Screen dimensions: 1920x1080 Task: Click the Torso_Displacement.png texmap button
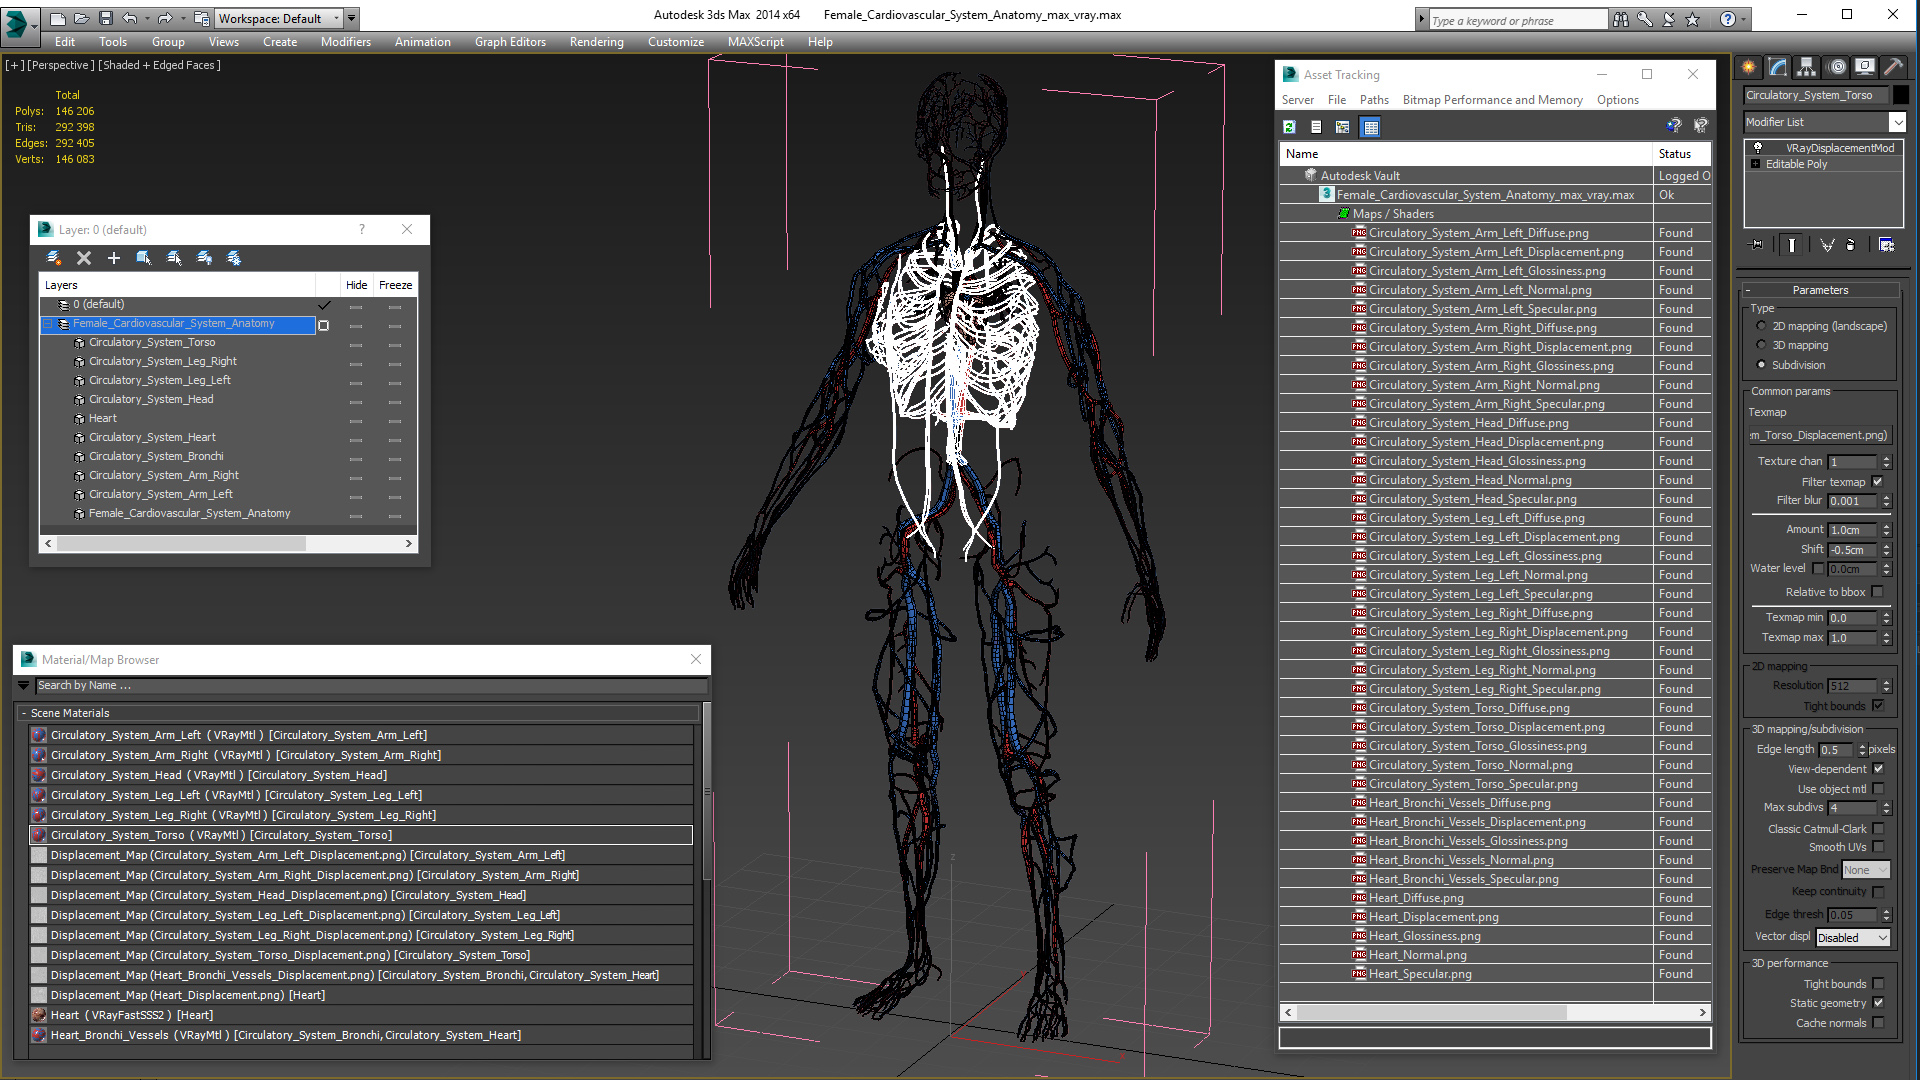[1819, 435]
